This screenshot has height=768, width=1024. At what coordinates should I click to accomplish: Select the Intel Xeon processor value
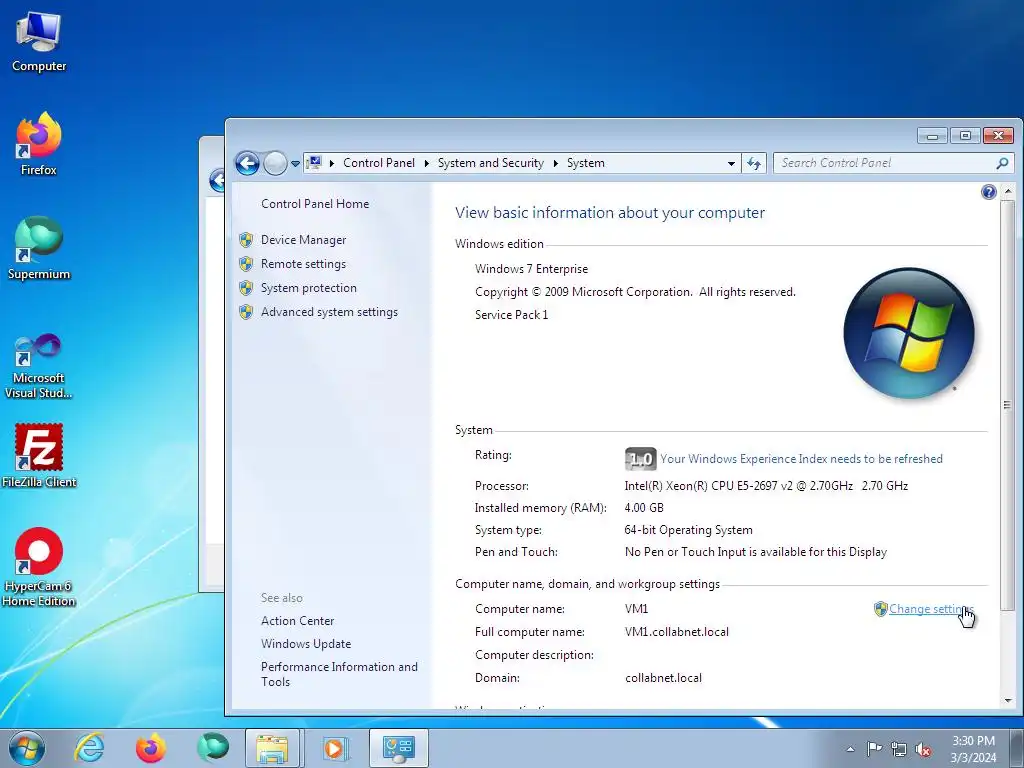(766, 486)
